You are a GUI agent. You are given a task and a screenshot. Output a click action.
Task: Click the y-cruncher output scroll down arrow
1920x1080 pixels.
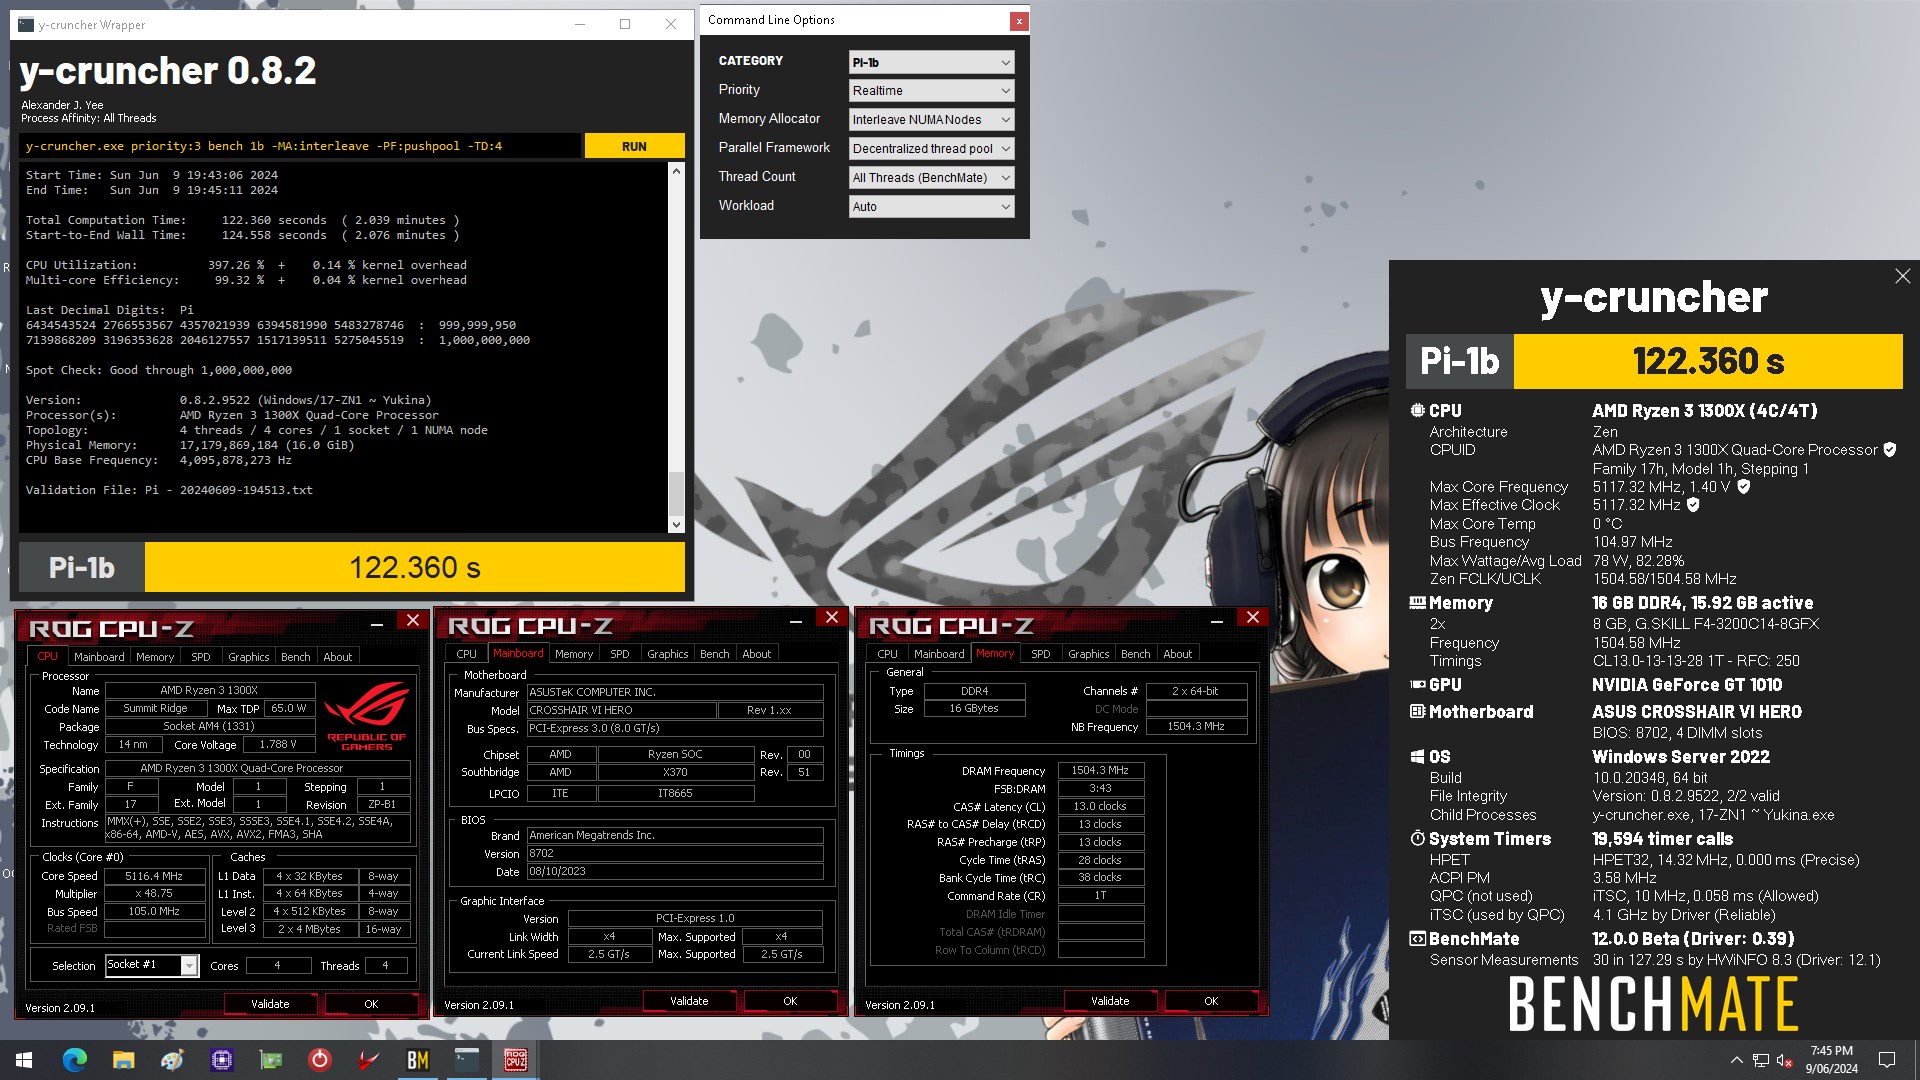coord(676,524)
